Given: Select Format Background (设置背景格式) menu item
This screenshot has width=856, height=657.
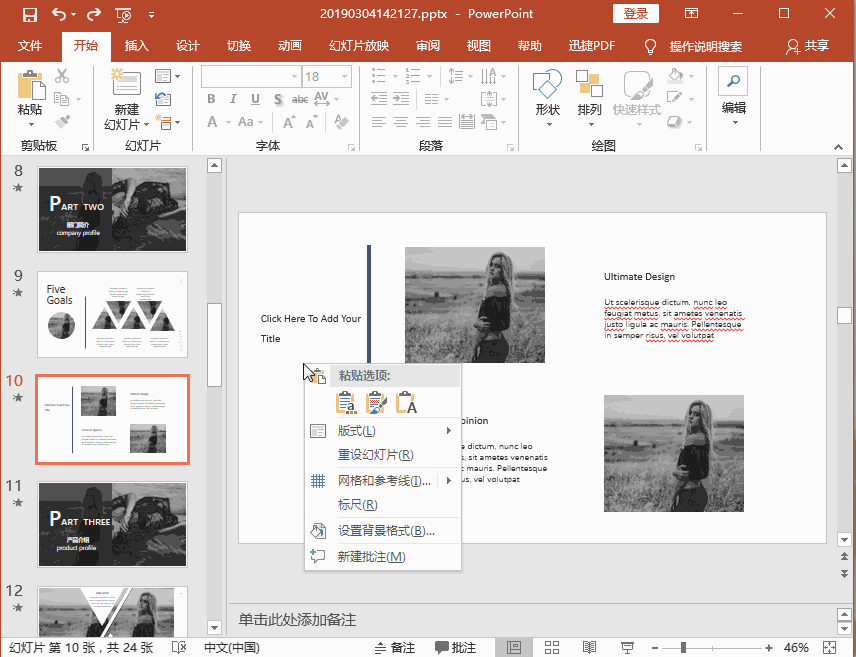Looking at the screenshot, I should click(x=385, y=530).
